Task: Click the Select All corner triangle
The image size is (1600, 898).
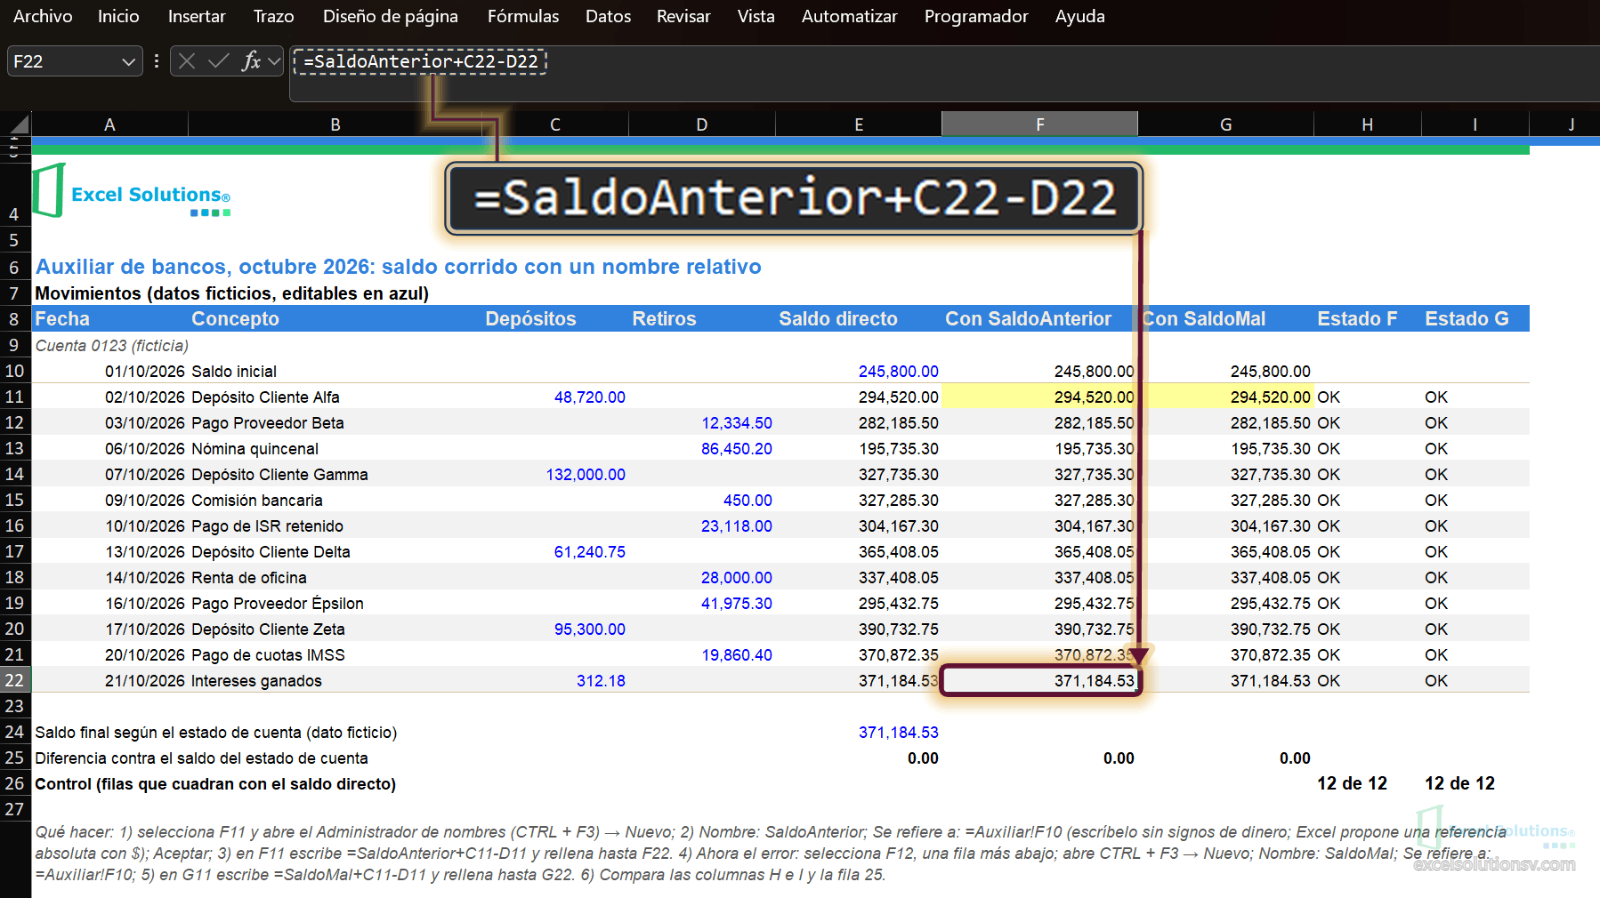Action: (x=19, y=125)
